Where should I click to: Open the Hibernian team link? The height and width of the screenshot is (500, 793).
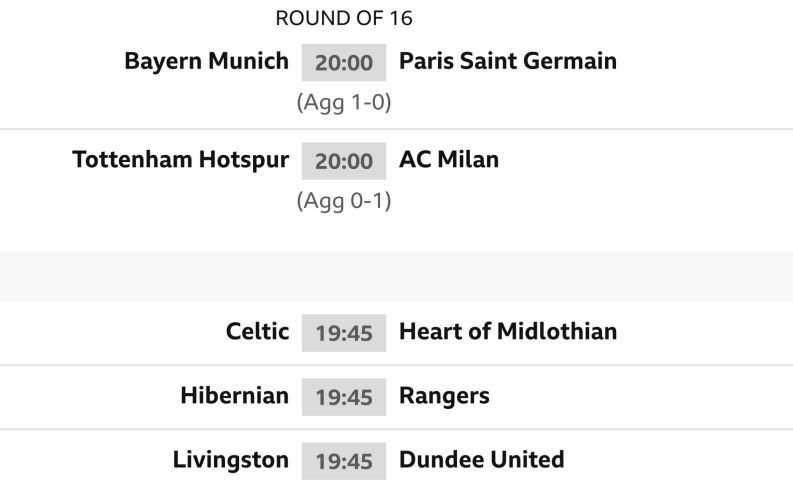pyautogui.click(x=235, y=396)
